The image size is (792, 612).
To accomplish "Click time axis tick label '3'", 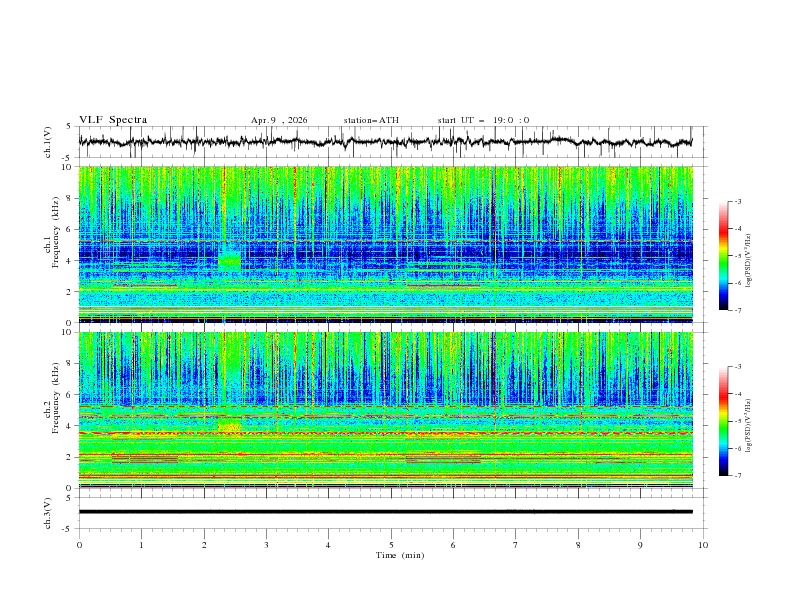I will coord(266,545).
